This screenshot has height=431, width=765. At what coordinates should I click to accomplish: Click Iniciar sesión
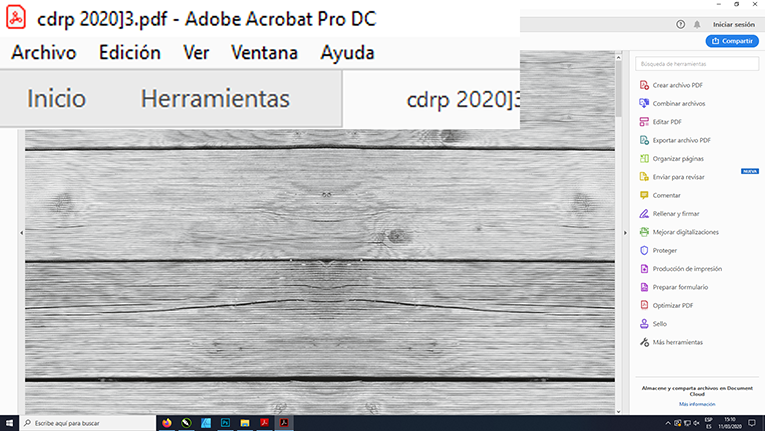[x=733, y=24]
